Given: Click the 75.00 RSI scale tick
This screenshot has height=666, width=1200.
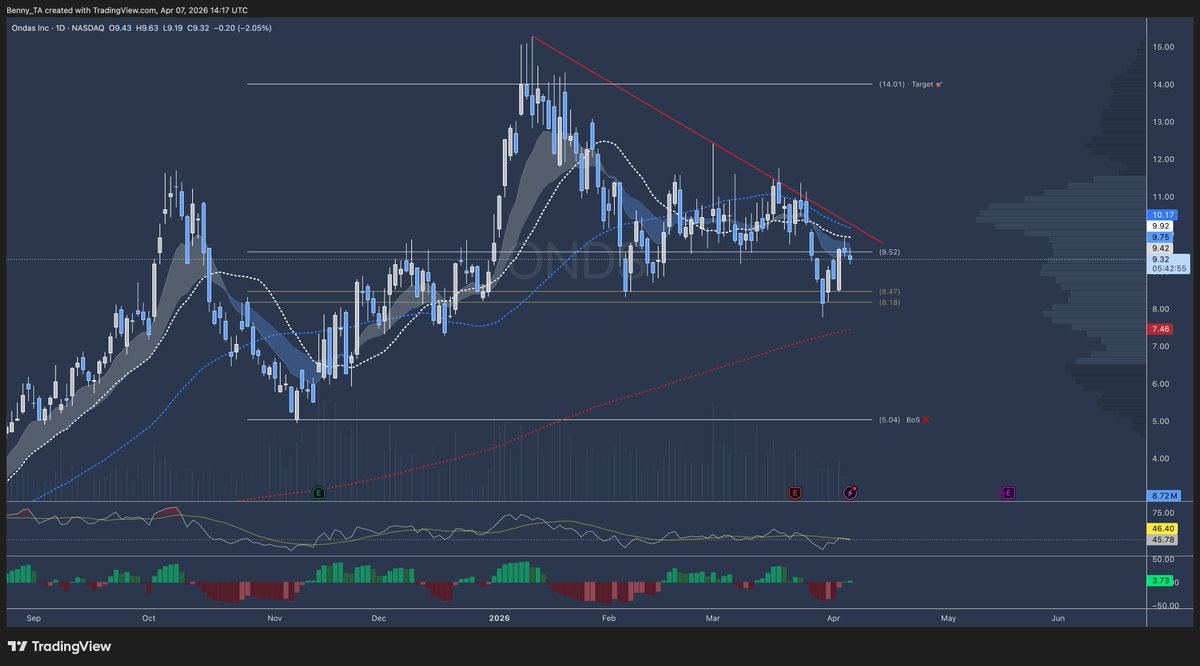Looking at the screenshot, I should pyautogui.click(x=1163, y=511).
